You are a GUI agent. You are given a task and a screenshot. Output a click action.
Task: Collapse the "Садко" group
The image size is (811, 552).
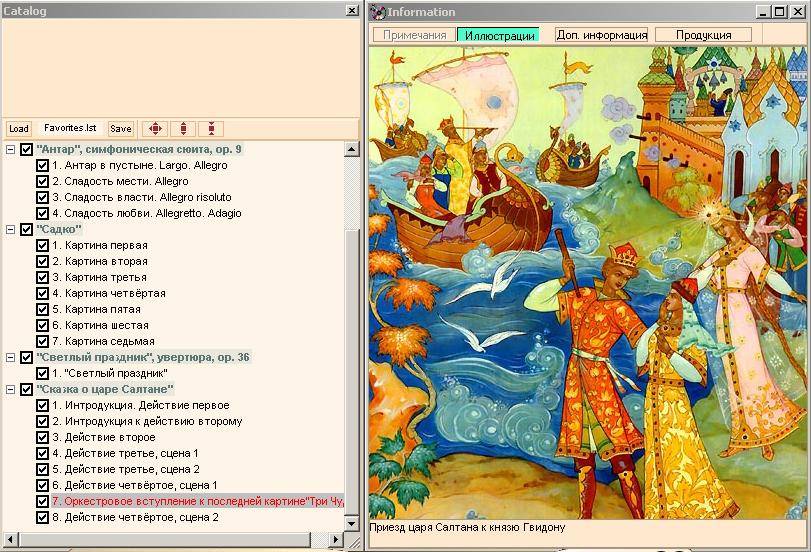click(x=10, y=229)
